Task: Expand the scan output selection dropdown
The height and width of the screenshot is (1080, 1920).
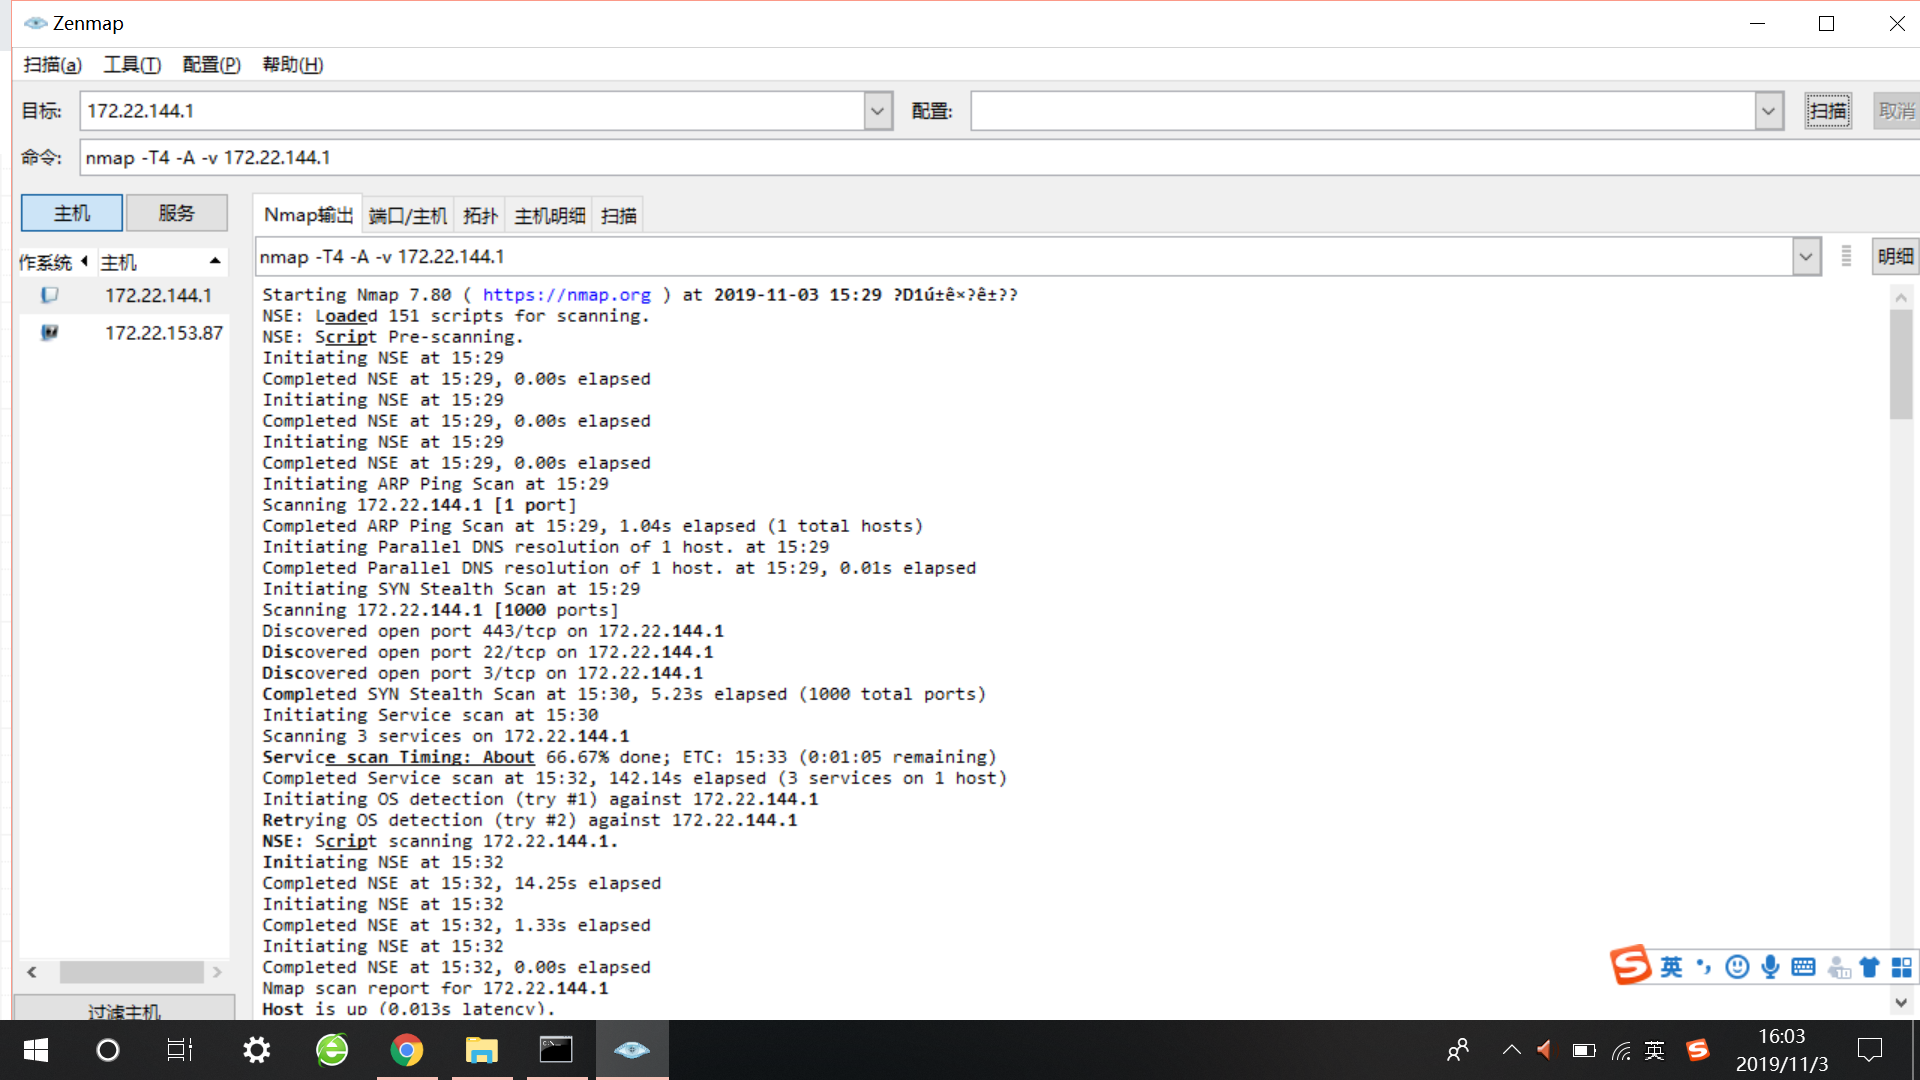Action: point(1805,257)
